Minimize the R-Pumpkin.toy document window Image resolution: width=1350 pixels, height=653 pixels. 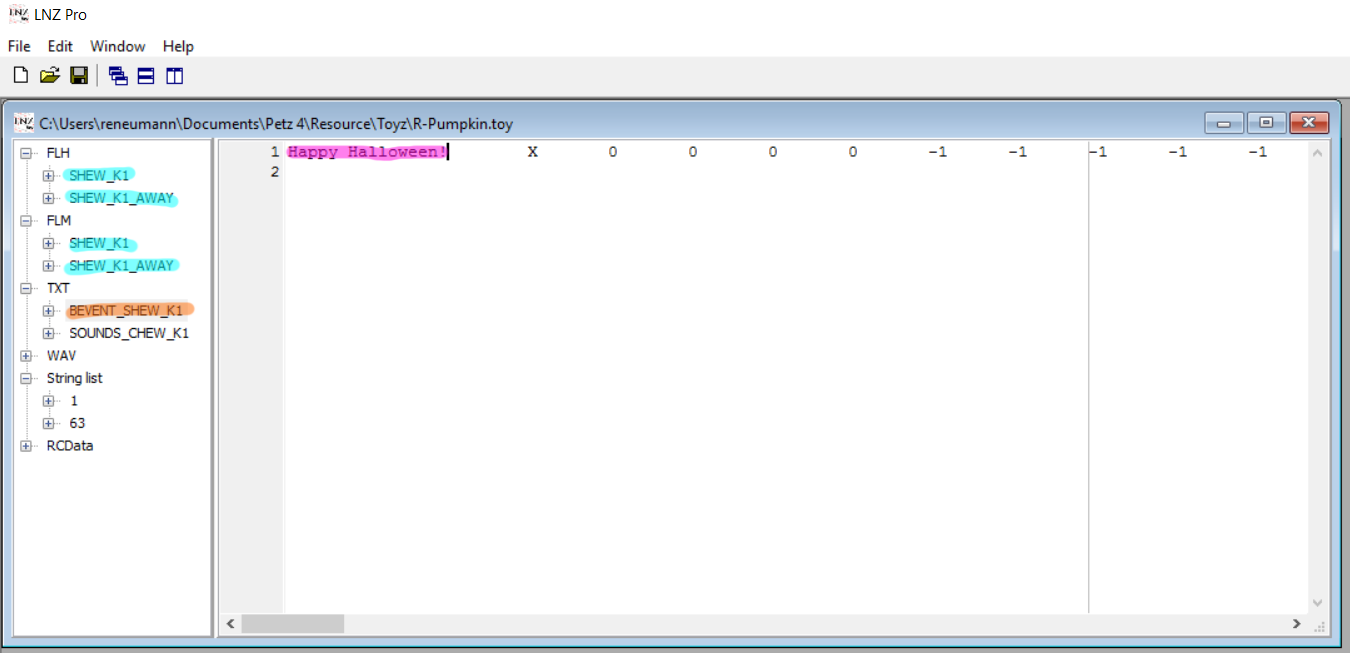point(1223,123)
